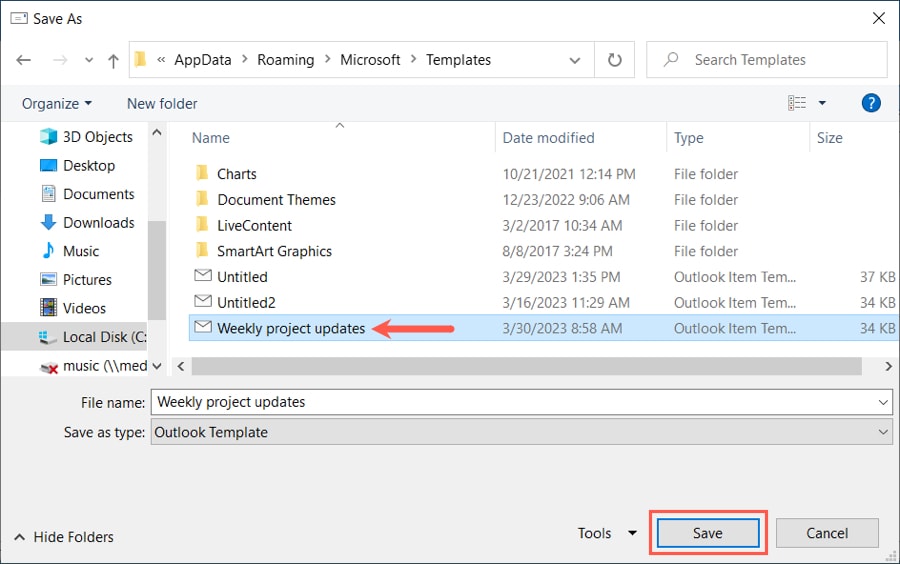The height and width of the screenshot is (564, 900).
Task: Open the recent locations chevron
Action: coord(89,60)
